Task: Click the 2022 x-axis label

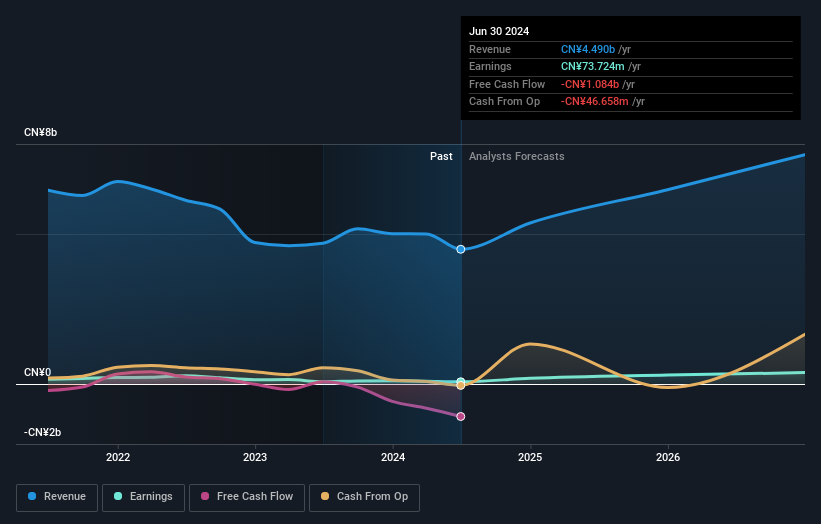Action: point(118,457)
